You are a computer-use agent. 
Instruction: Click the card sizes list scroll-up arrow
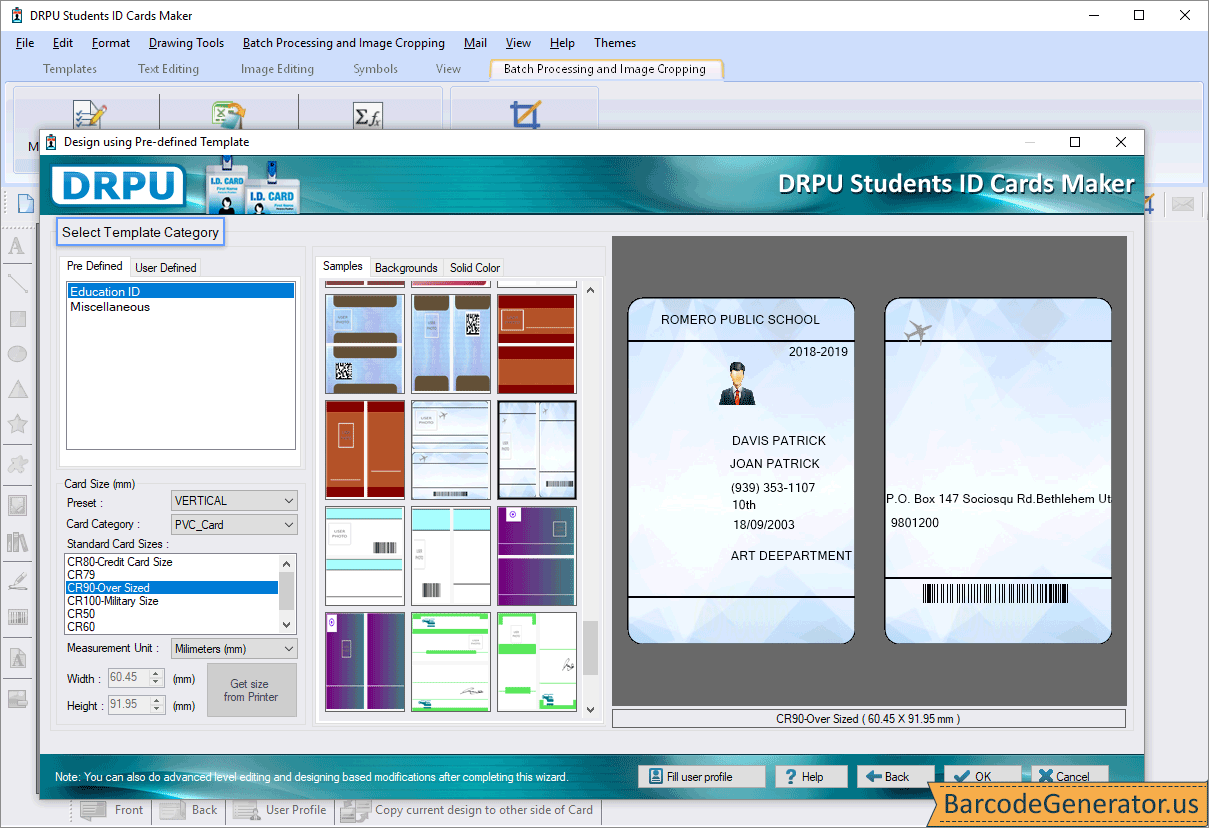288,562
